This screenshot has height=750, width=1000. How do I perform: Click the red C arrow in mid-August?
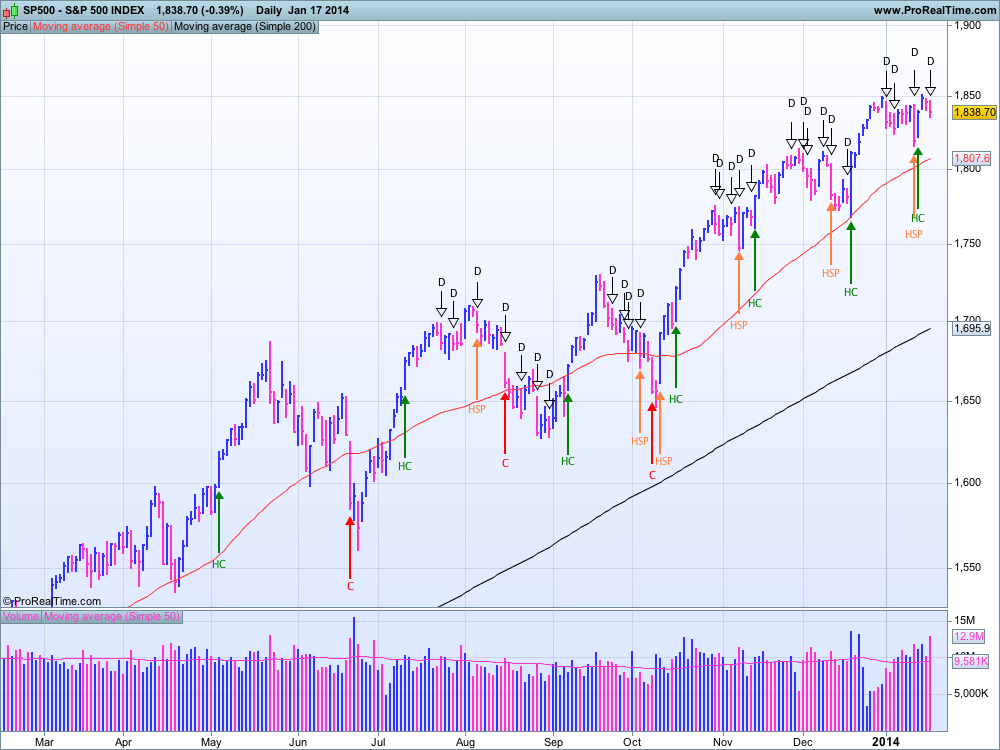(505, 423)
